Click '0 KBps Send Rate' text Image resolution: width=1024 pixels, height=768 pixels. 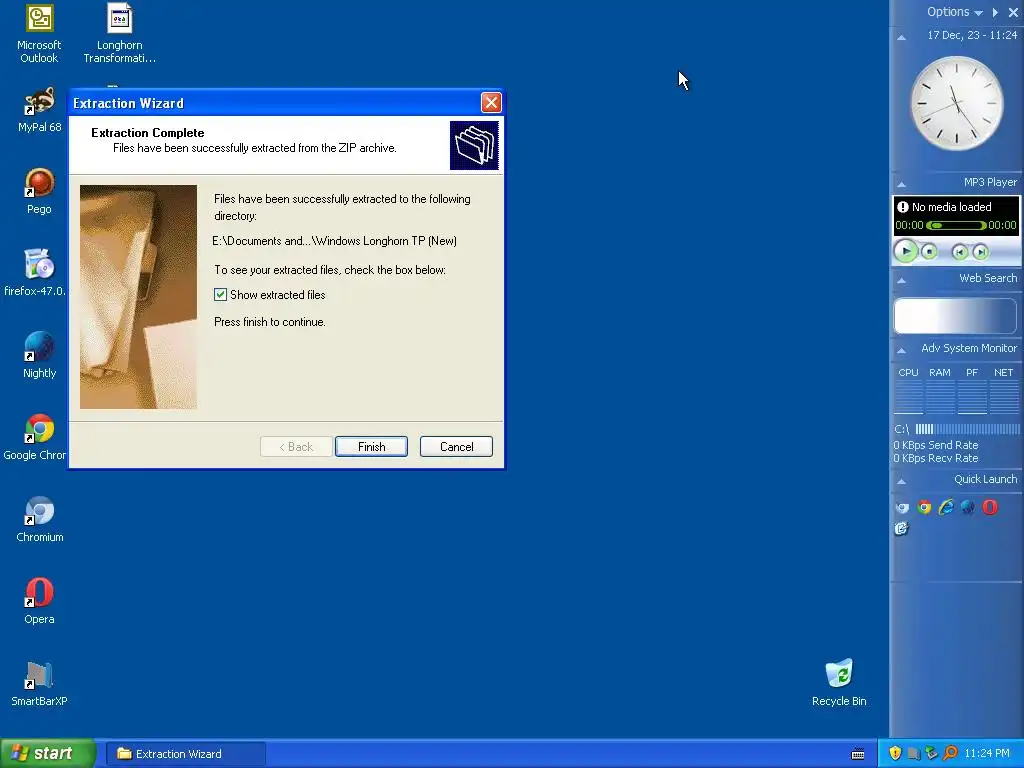tap(936, 445)
